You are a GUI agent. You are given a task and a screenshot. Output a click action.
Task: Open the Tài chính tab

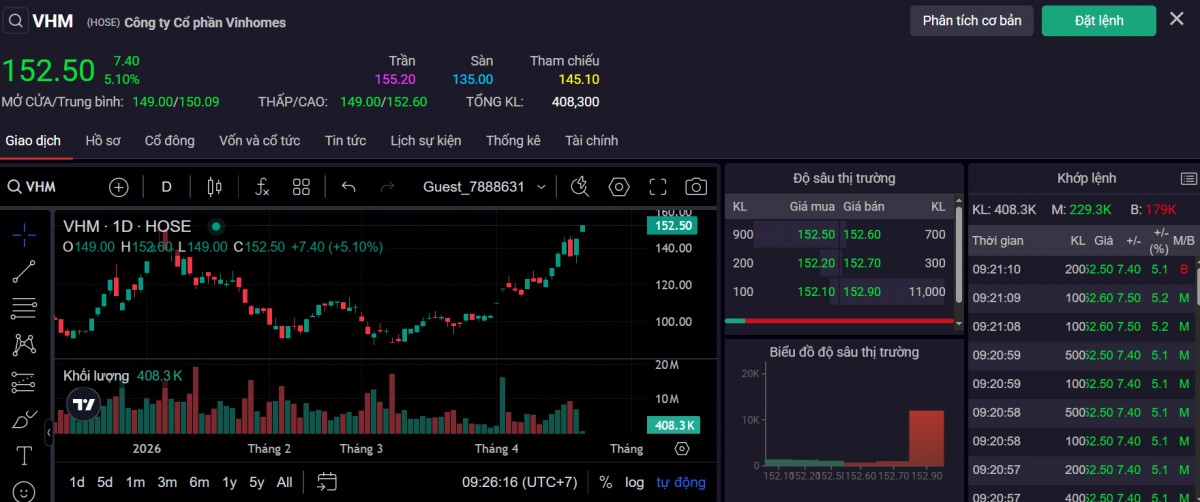591,141
